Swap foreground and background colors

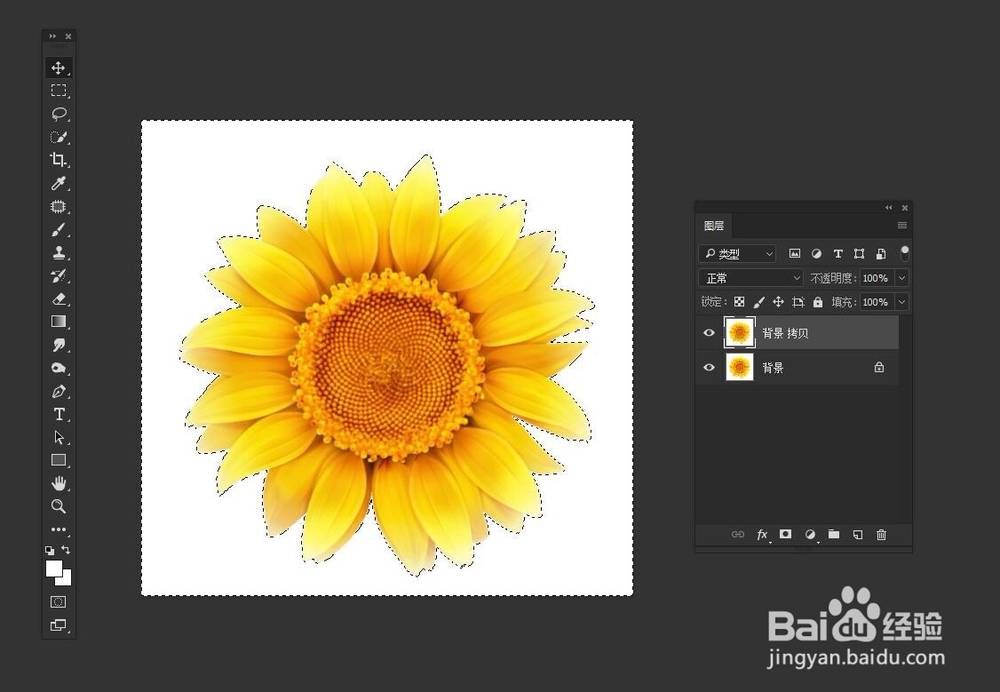(x=66, y=550)
